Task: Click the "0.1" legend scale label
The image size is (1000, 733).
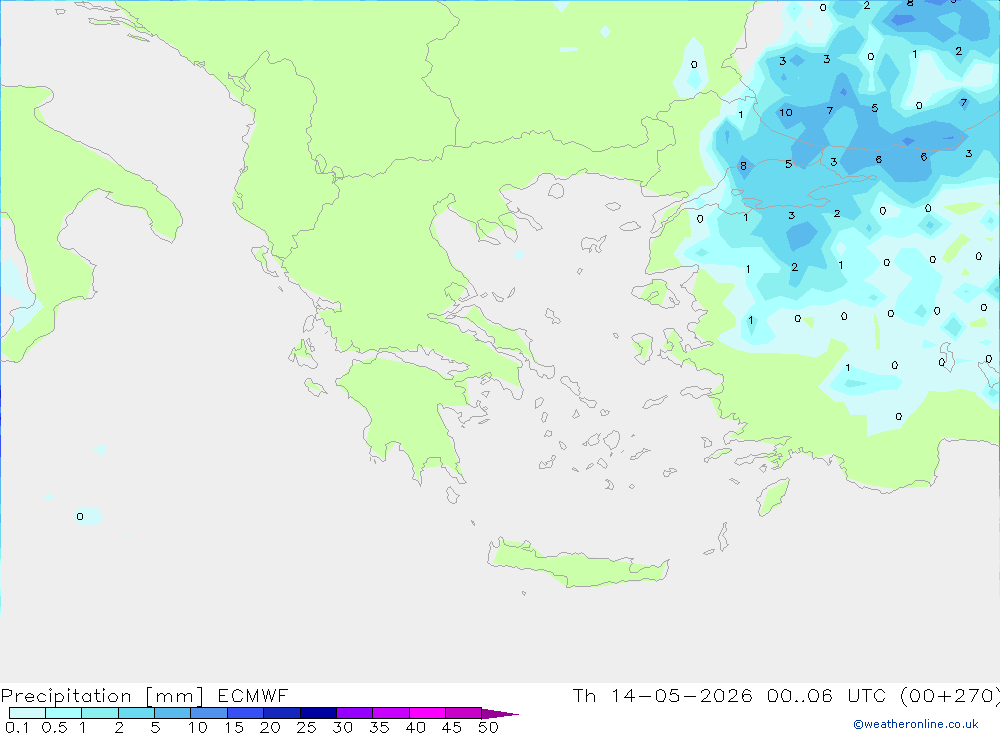Action: pyautogui.click(x=17, y=727)
